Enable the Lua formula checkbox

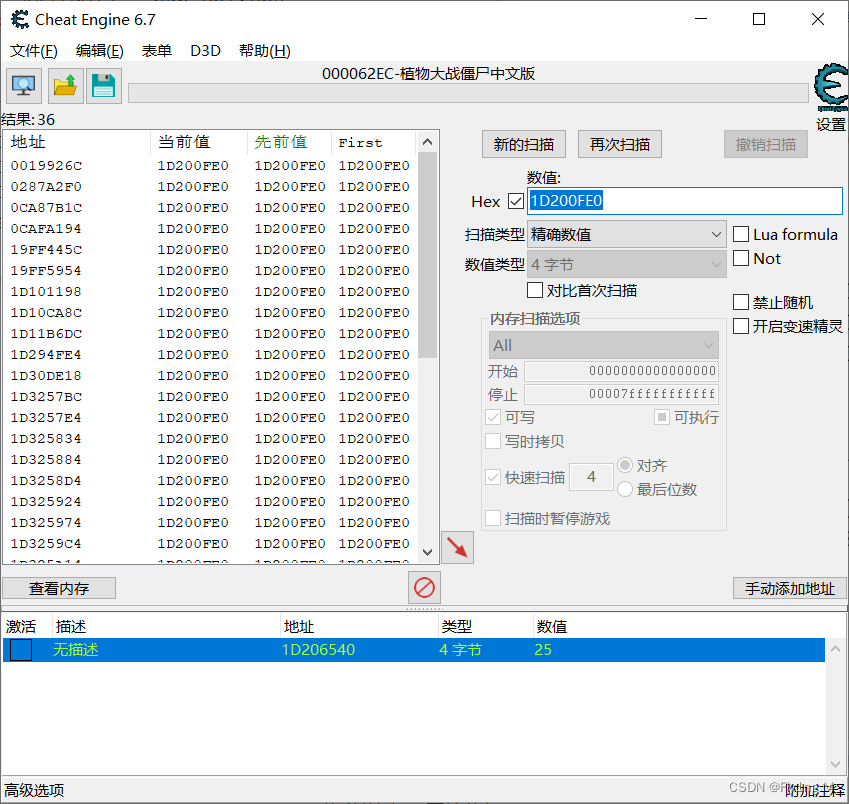[740, 234]
